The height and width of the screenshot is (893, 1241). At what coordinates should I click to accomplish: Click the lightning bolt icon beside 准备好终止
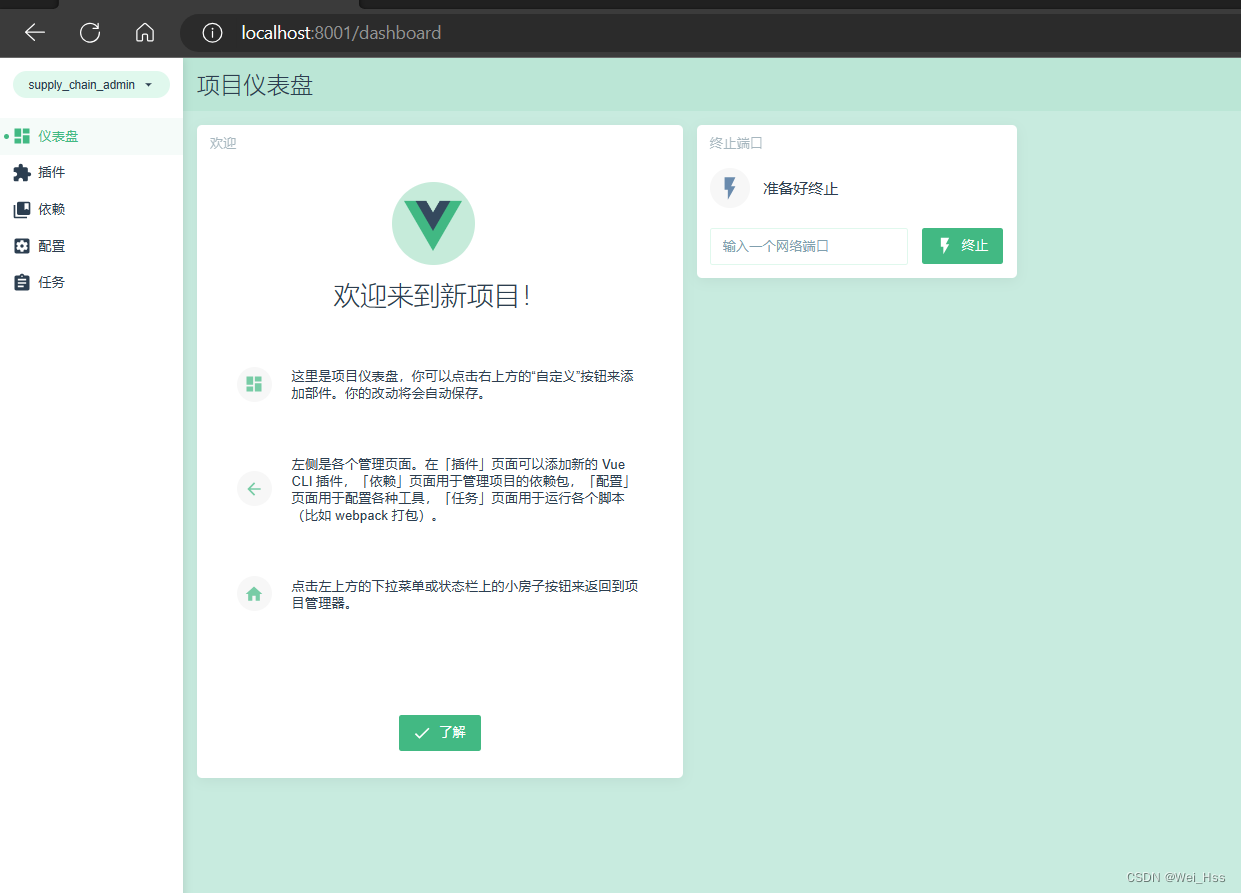pos(730,188)
